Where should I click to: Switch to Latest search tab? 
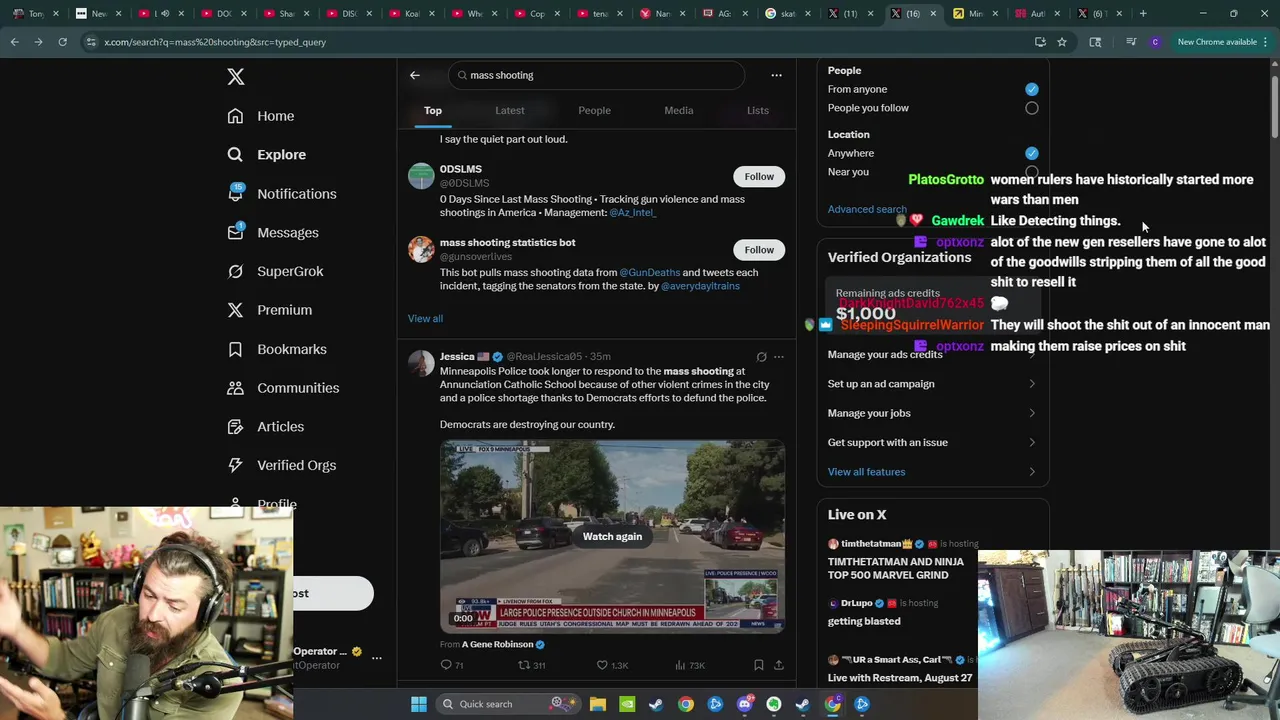click(x=510, y=110)
